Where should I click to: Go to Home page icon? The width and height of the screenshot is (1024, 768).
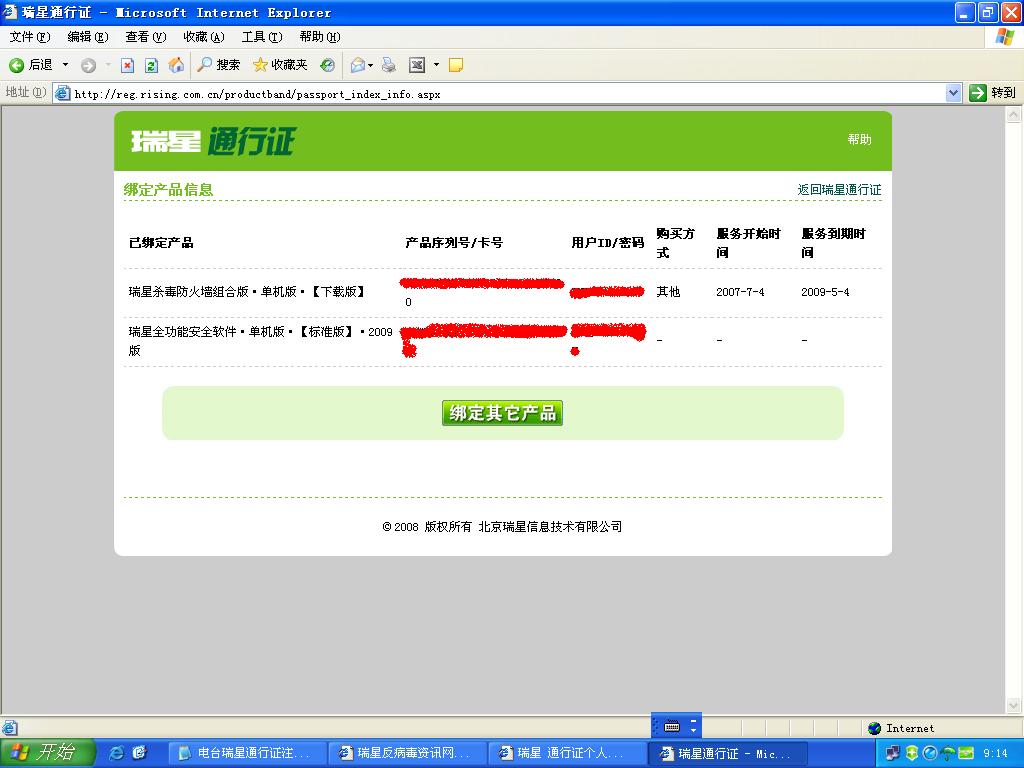(176, 65)
